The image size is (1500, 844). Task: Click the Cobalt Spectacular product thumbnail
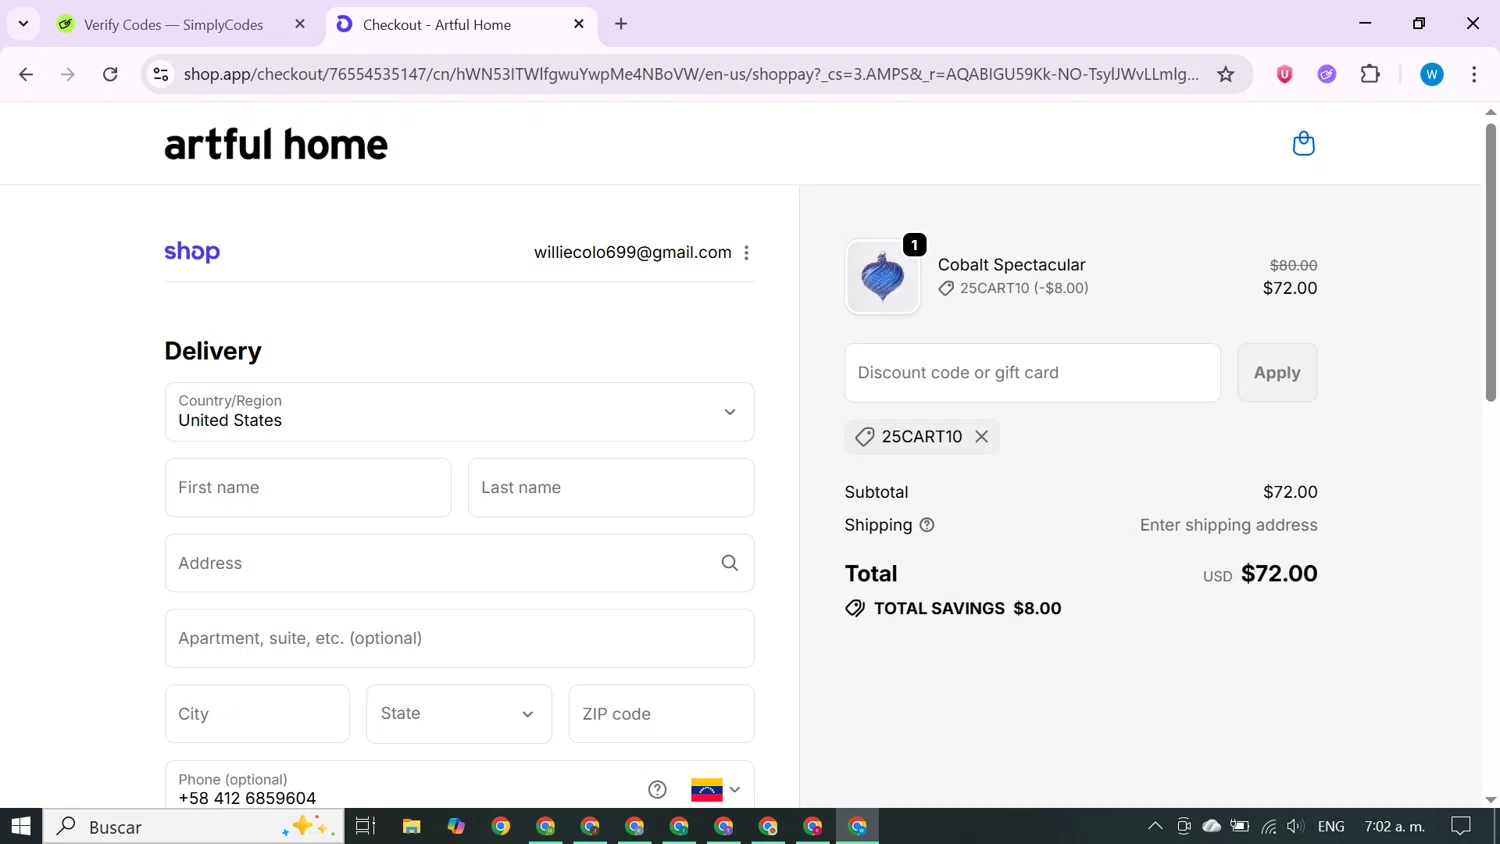[x=882, y=277]
